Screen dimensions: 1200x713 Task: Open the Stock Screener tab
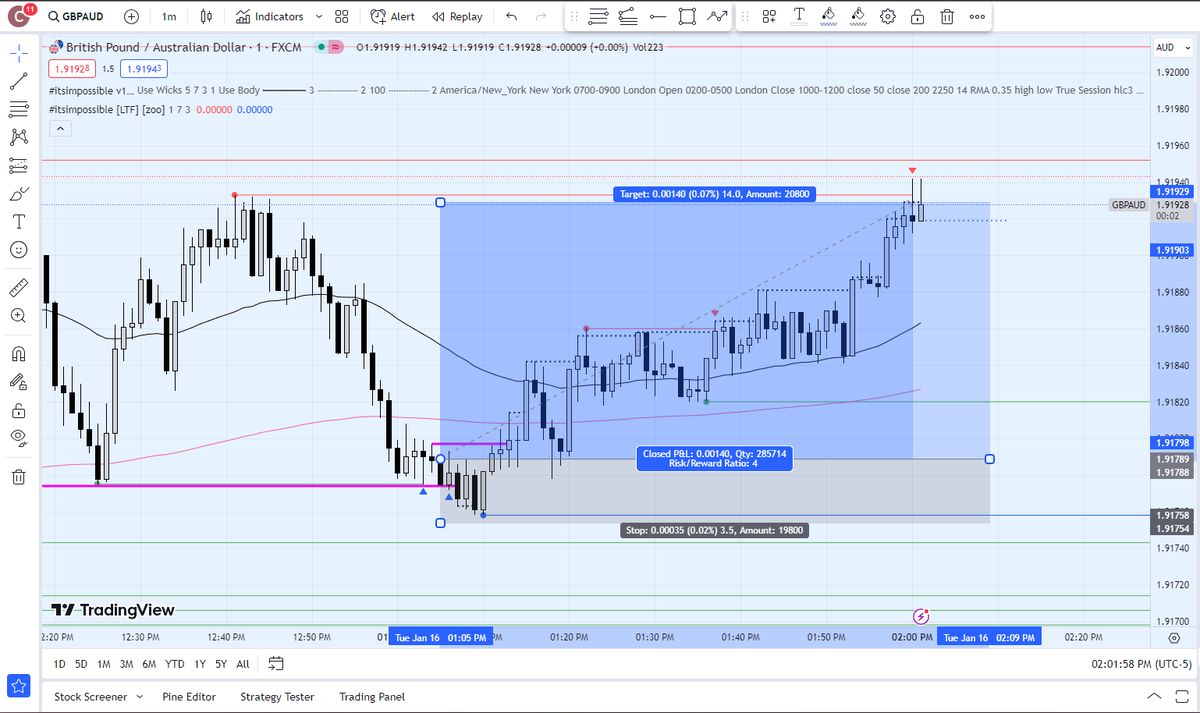coord(91,697)
